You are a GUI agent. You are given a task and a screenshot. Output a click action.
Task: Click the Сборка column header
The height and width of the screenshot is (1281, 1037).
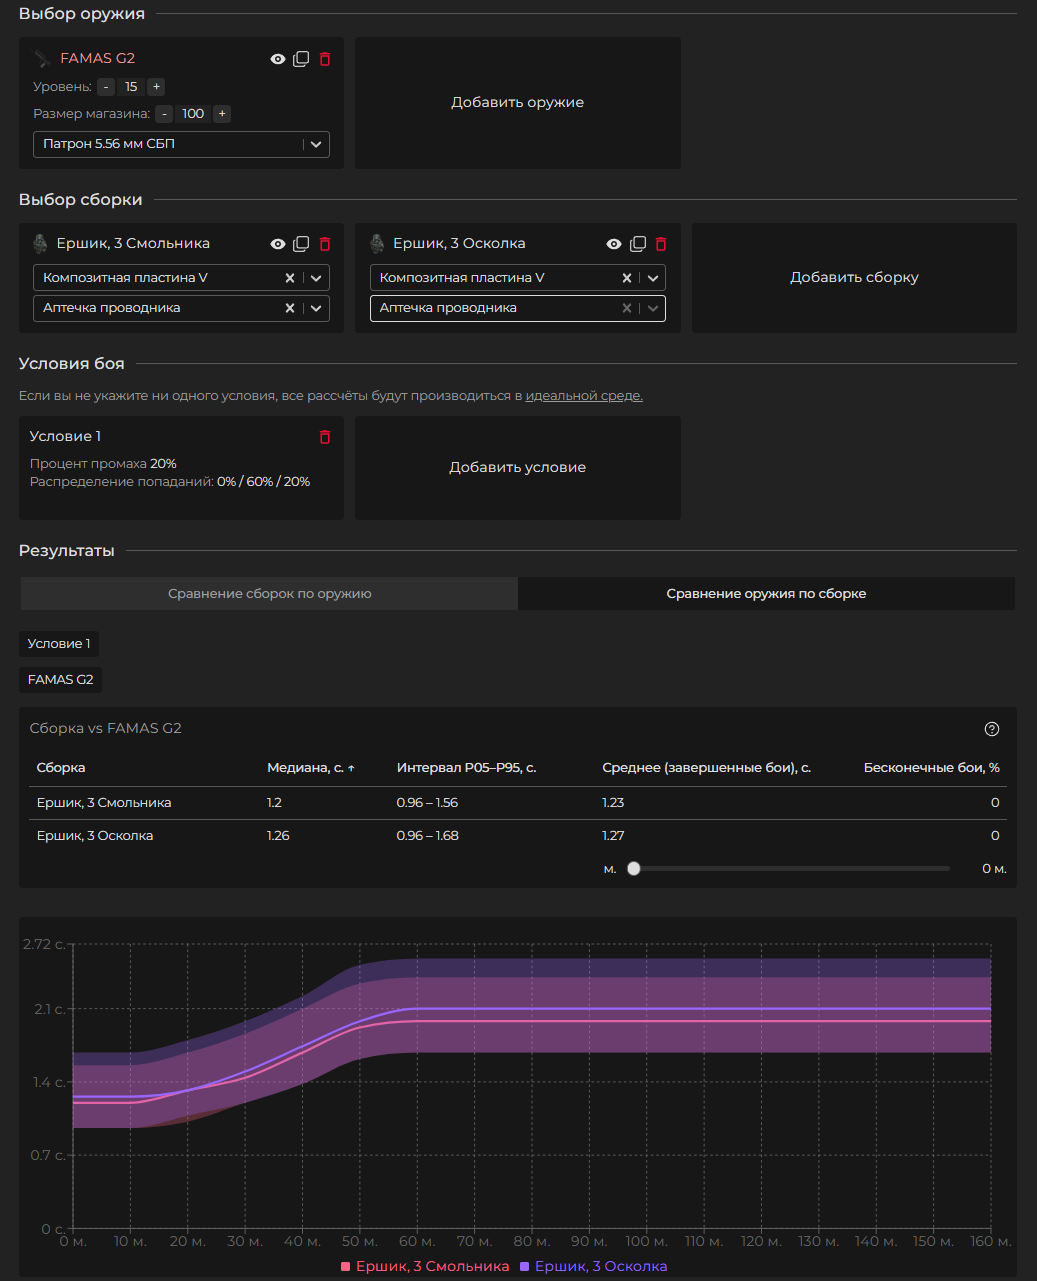pos(61,768)
